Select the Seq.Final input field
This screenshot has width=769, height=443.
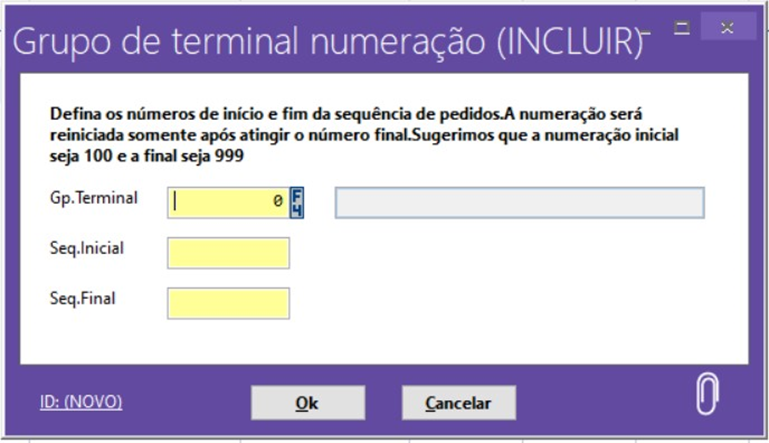coord(229,304)
